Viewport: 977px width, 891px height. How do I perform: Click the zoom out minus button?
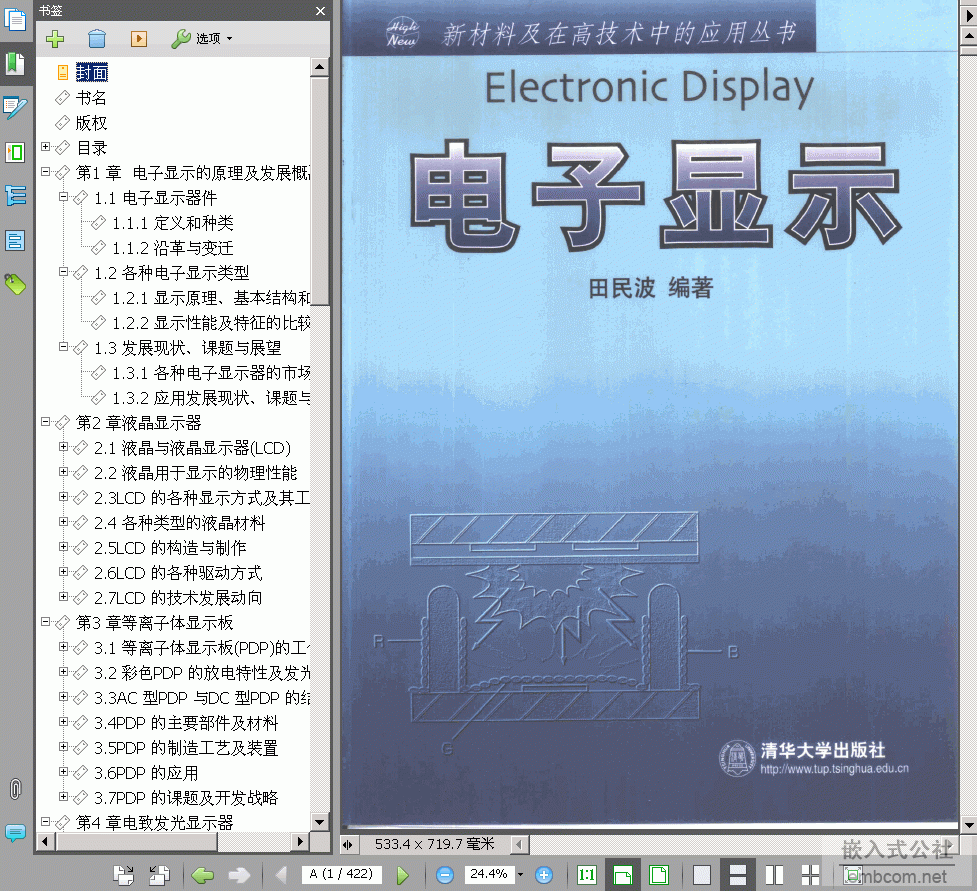445,875
